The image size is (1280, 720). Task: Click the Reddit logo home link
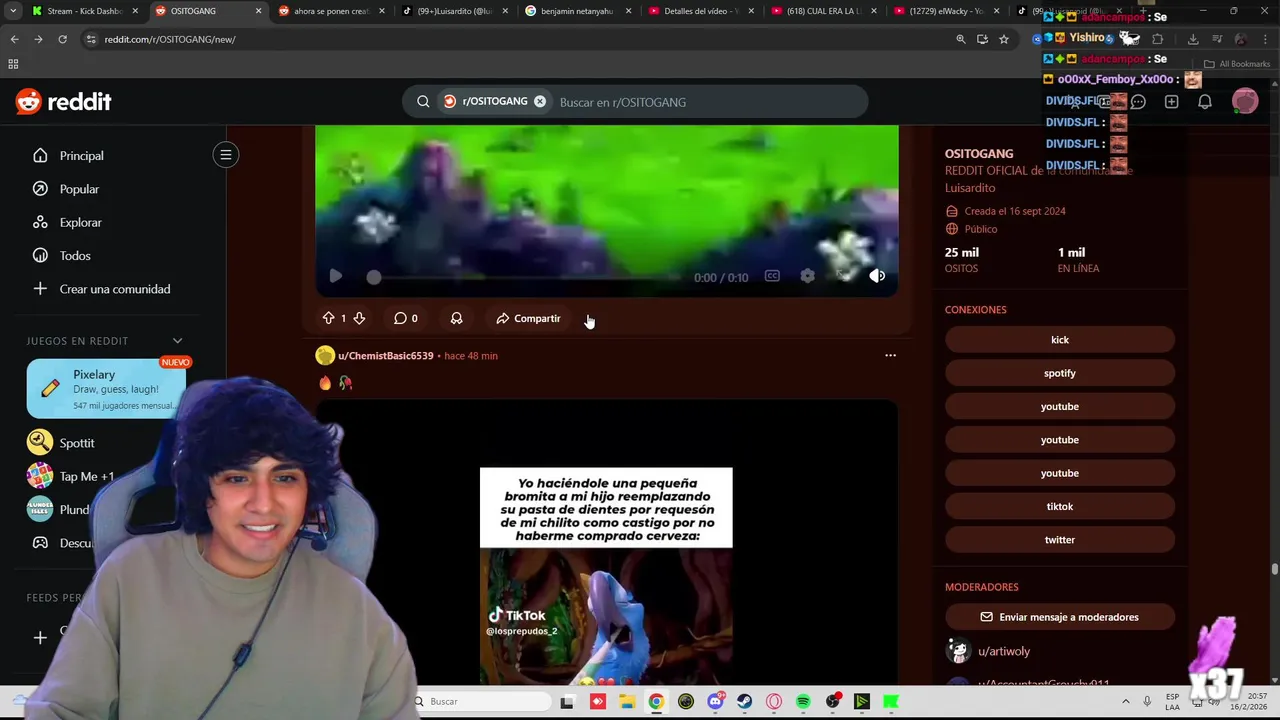tap(64, 102)
